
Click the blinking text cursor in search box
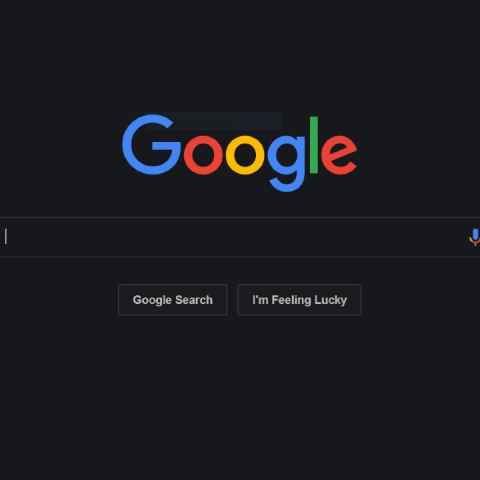(6, 237)
